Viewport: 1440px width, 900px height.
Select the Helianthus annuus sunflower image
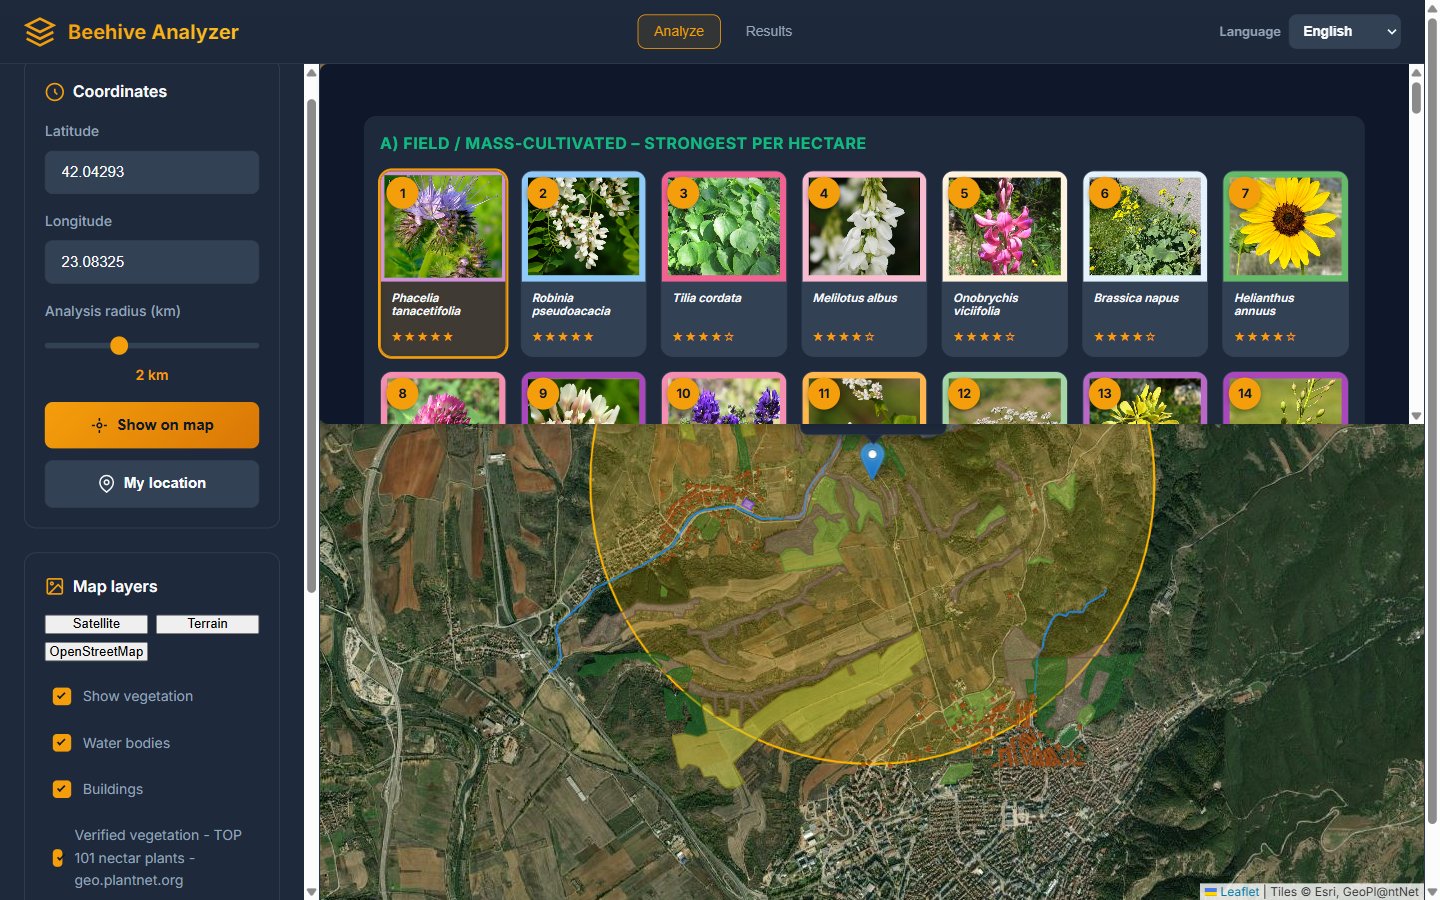tap(1285, 226)
